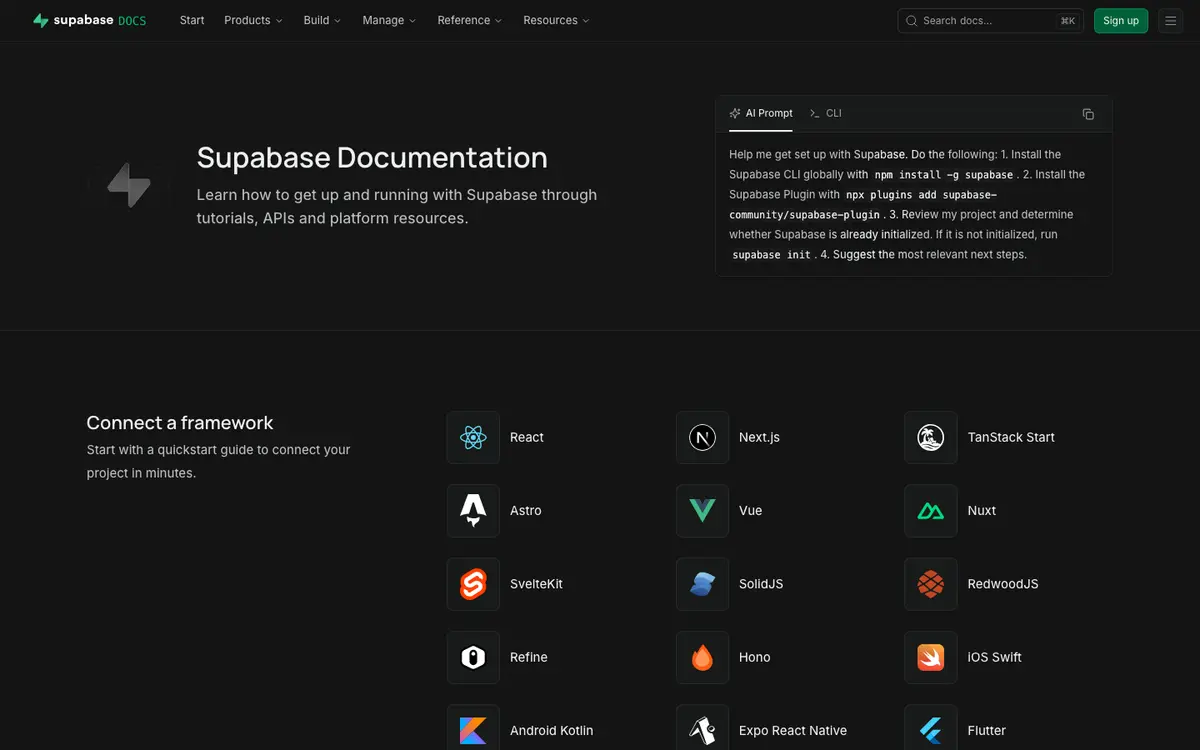Open the SolidJS icon
The width and height of the screenshot is (1200, 750).
pyautogui.click(x=702, y=584)
